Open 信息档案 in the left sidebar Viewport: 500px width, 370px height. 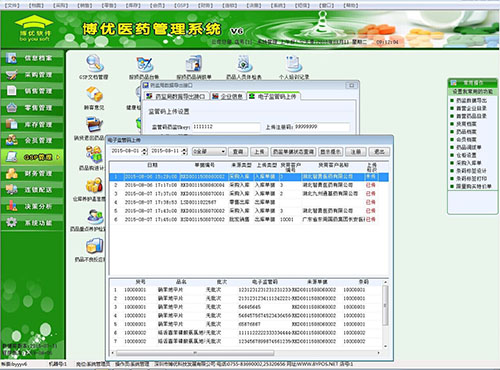point(32,58)
